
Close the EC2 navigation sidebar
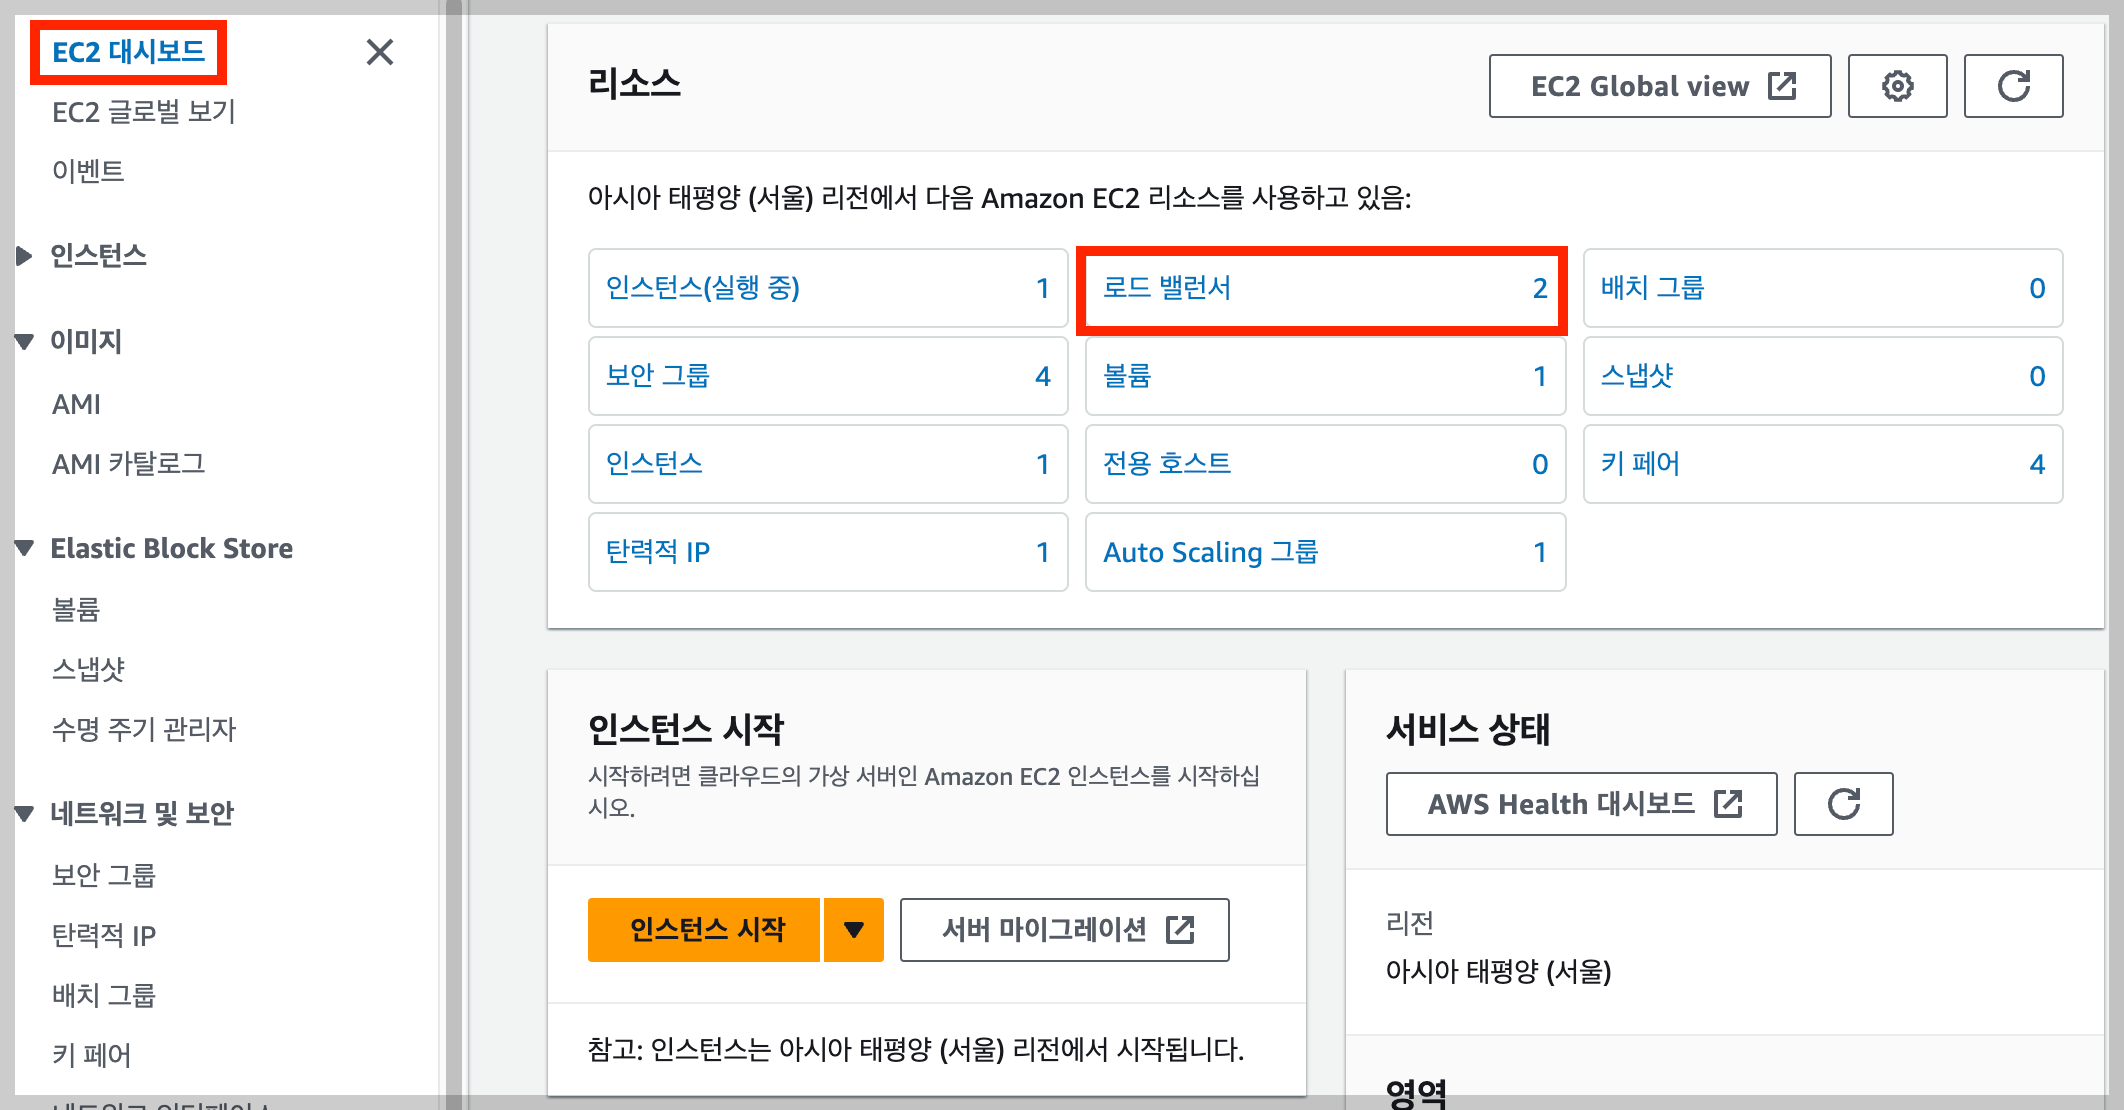380,52
